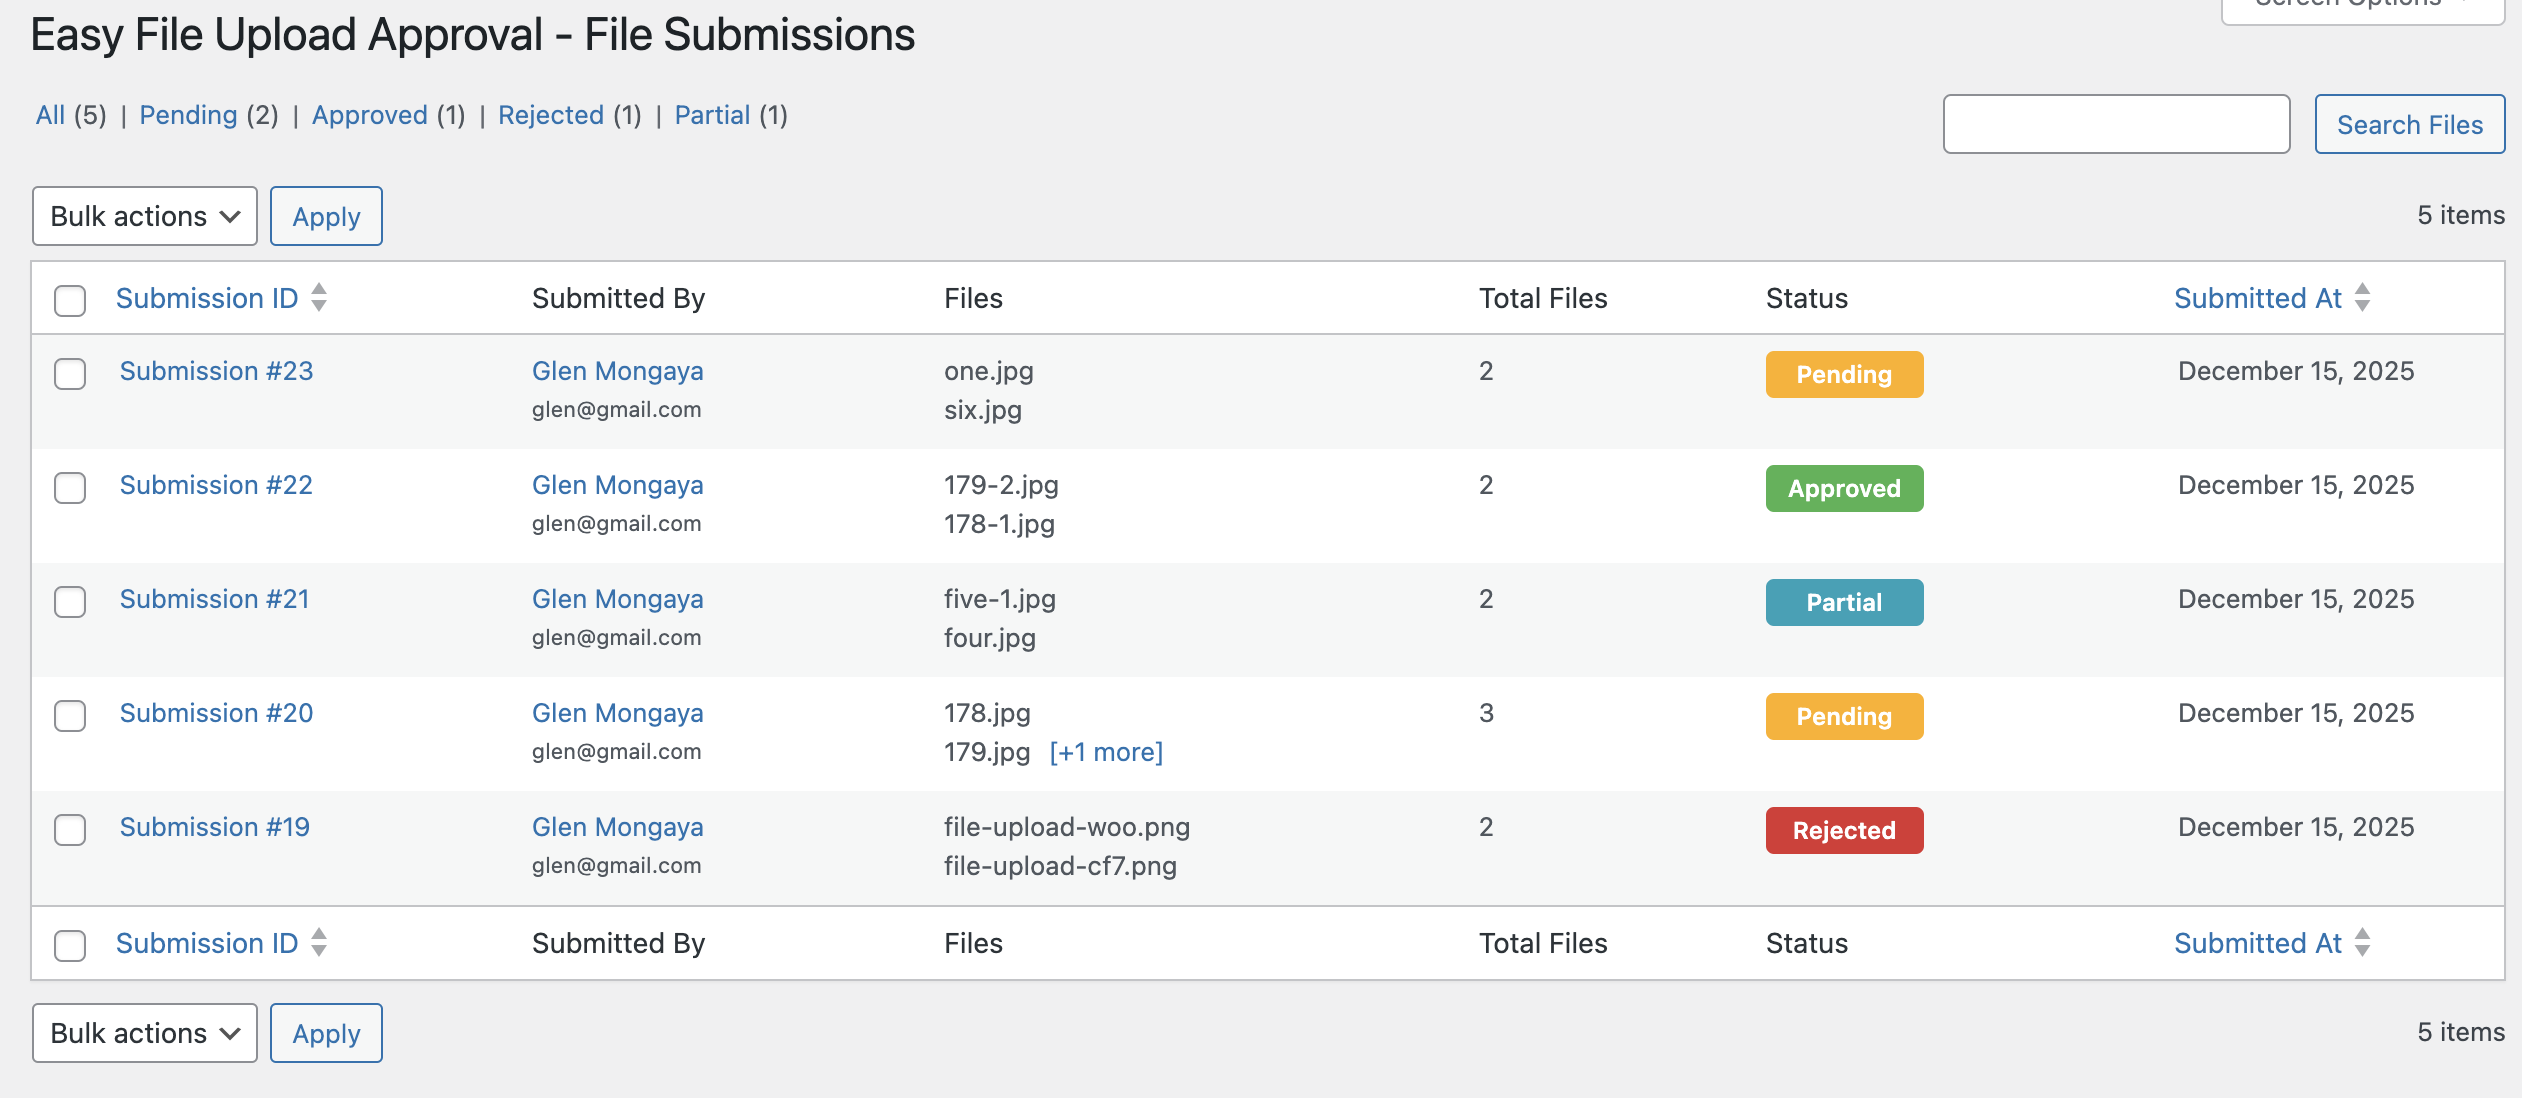The image size is (2522, 1098).
Task: Toggle the Submission ID sort arrow
Action: [320, 298]
